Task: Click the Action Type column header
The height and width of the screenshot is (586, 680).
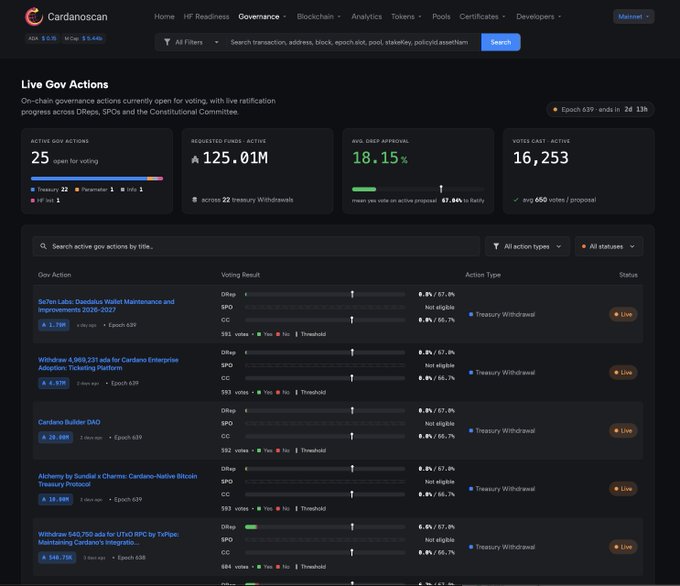Action: pyautogui.click(x=483, y=275)
